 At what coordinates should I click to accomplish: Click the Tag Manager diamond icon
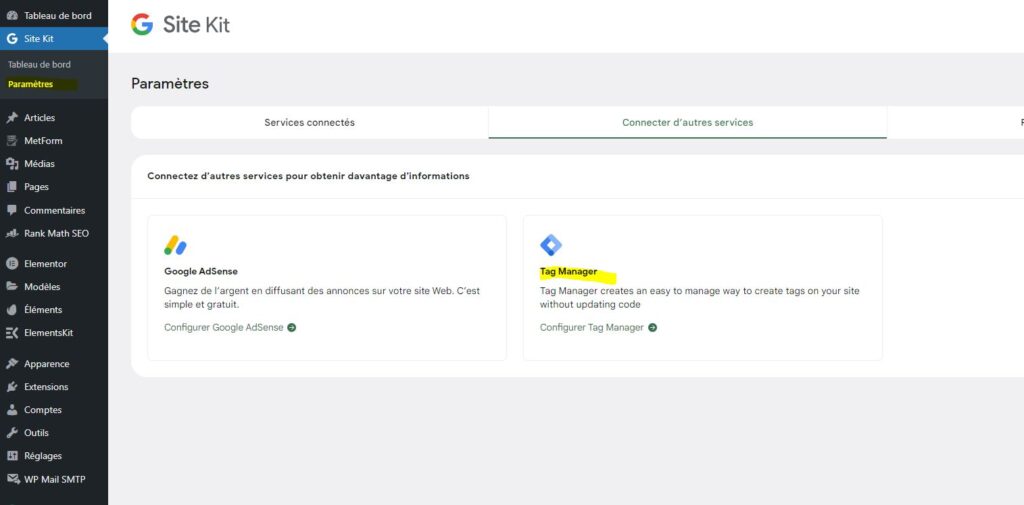[x=551, y=245]
